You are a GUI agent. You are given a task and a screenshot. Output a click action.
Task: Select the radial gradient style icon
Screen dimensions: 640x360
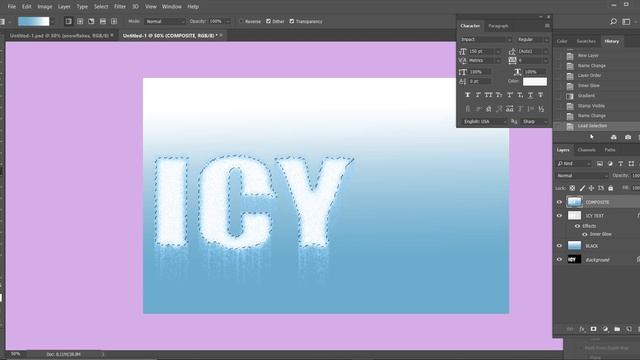click(80, 21)
